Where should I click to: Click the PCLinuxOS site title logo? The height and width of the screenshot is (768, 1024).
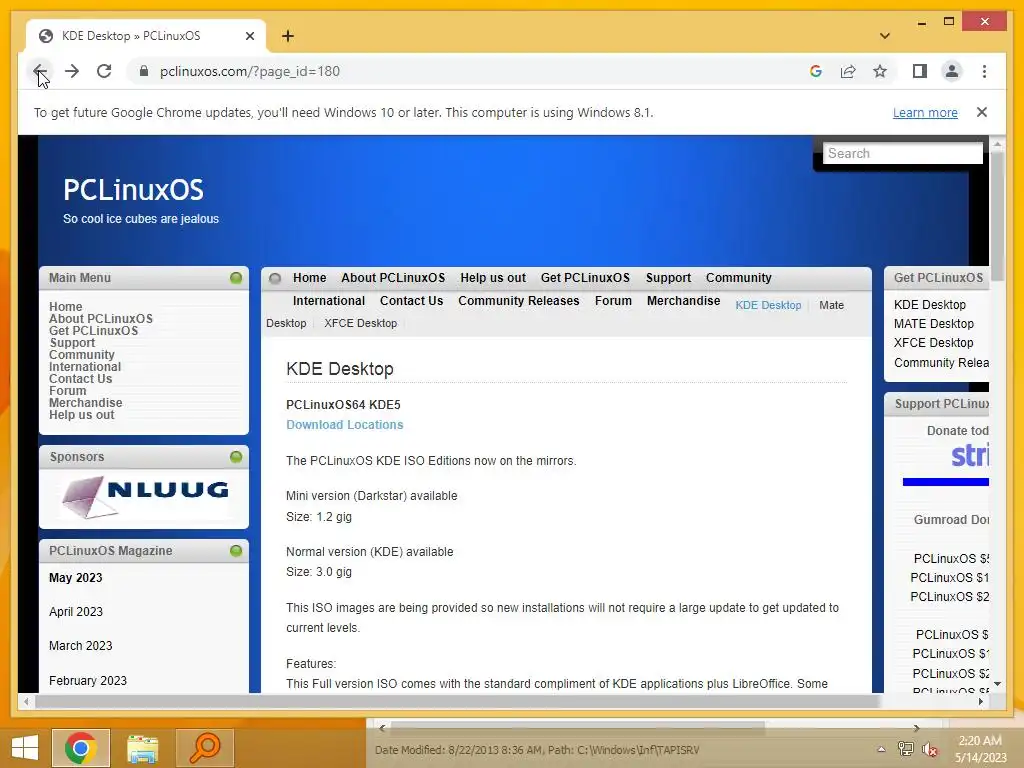point(133,190)
